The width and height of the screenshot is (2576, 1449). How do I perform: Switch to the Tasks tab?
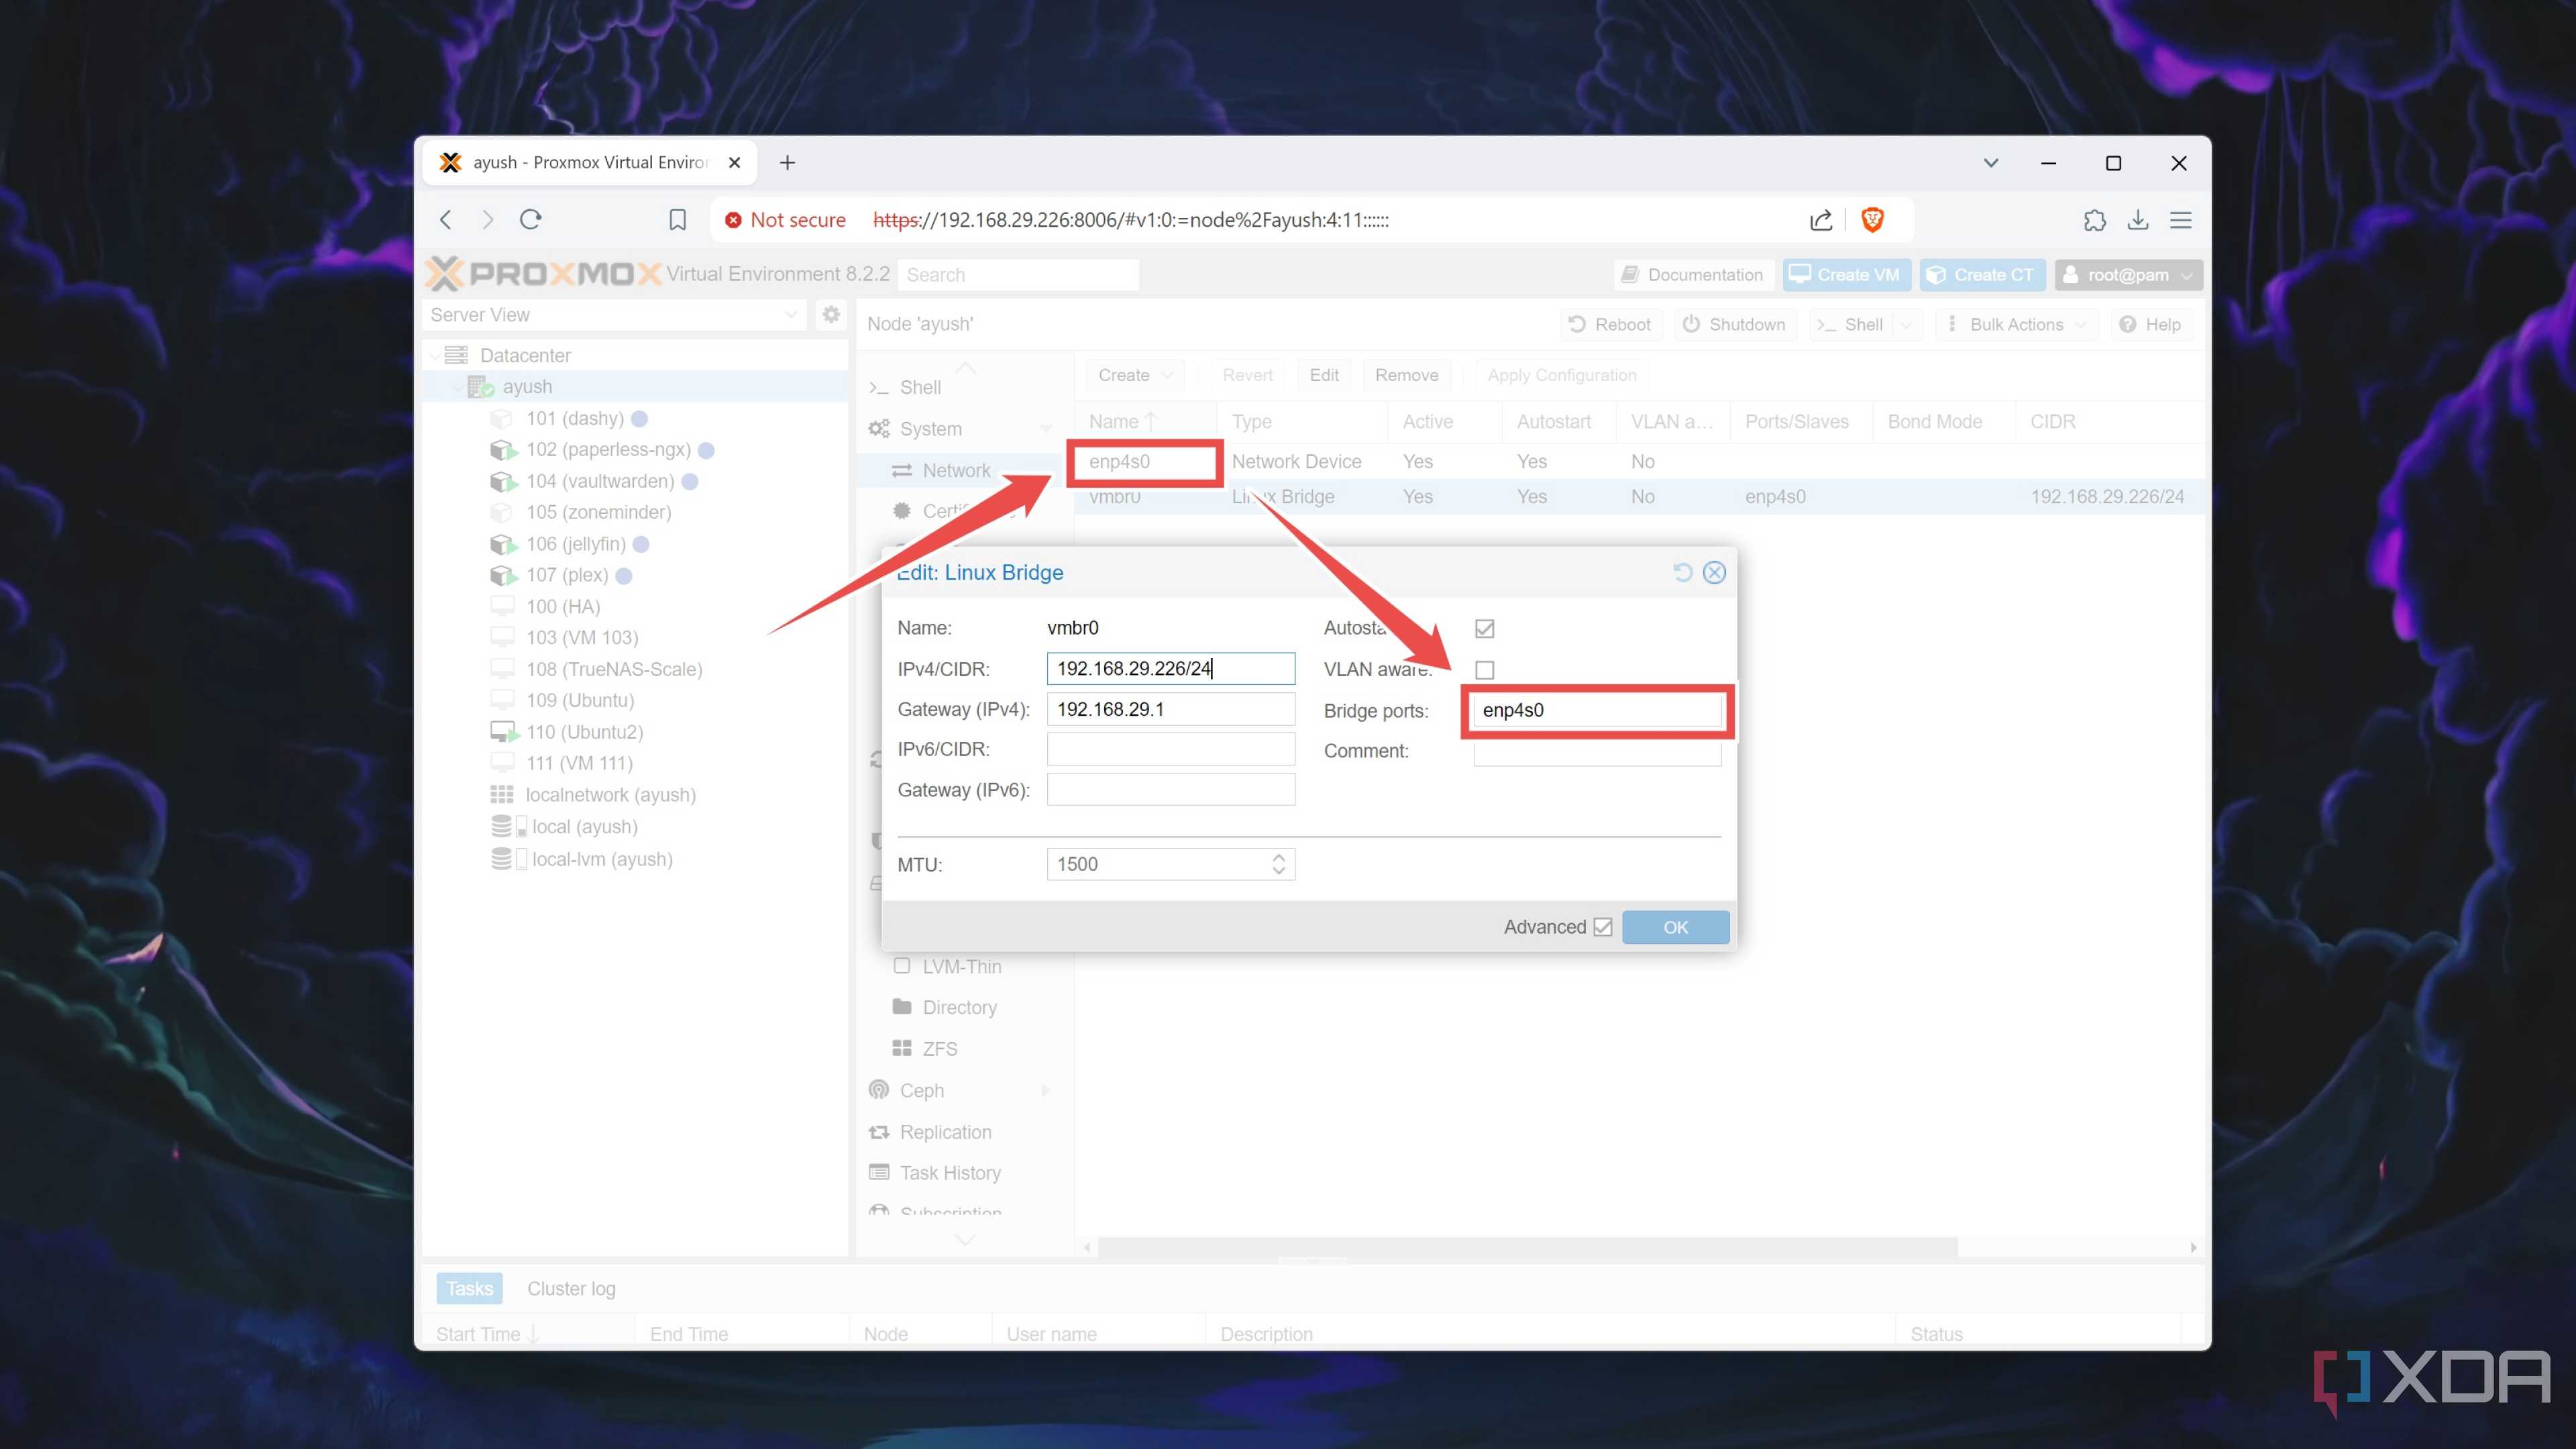469,1288
